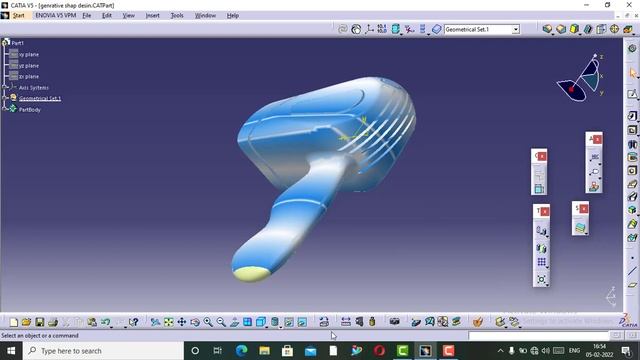
Task: Open the Geometrical Set.1 dropdown
Action: (516, 29)
